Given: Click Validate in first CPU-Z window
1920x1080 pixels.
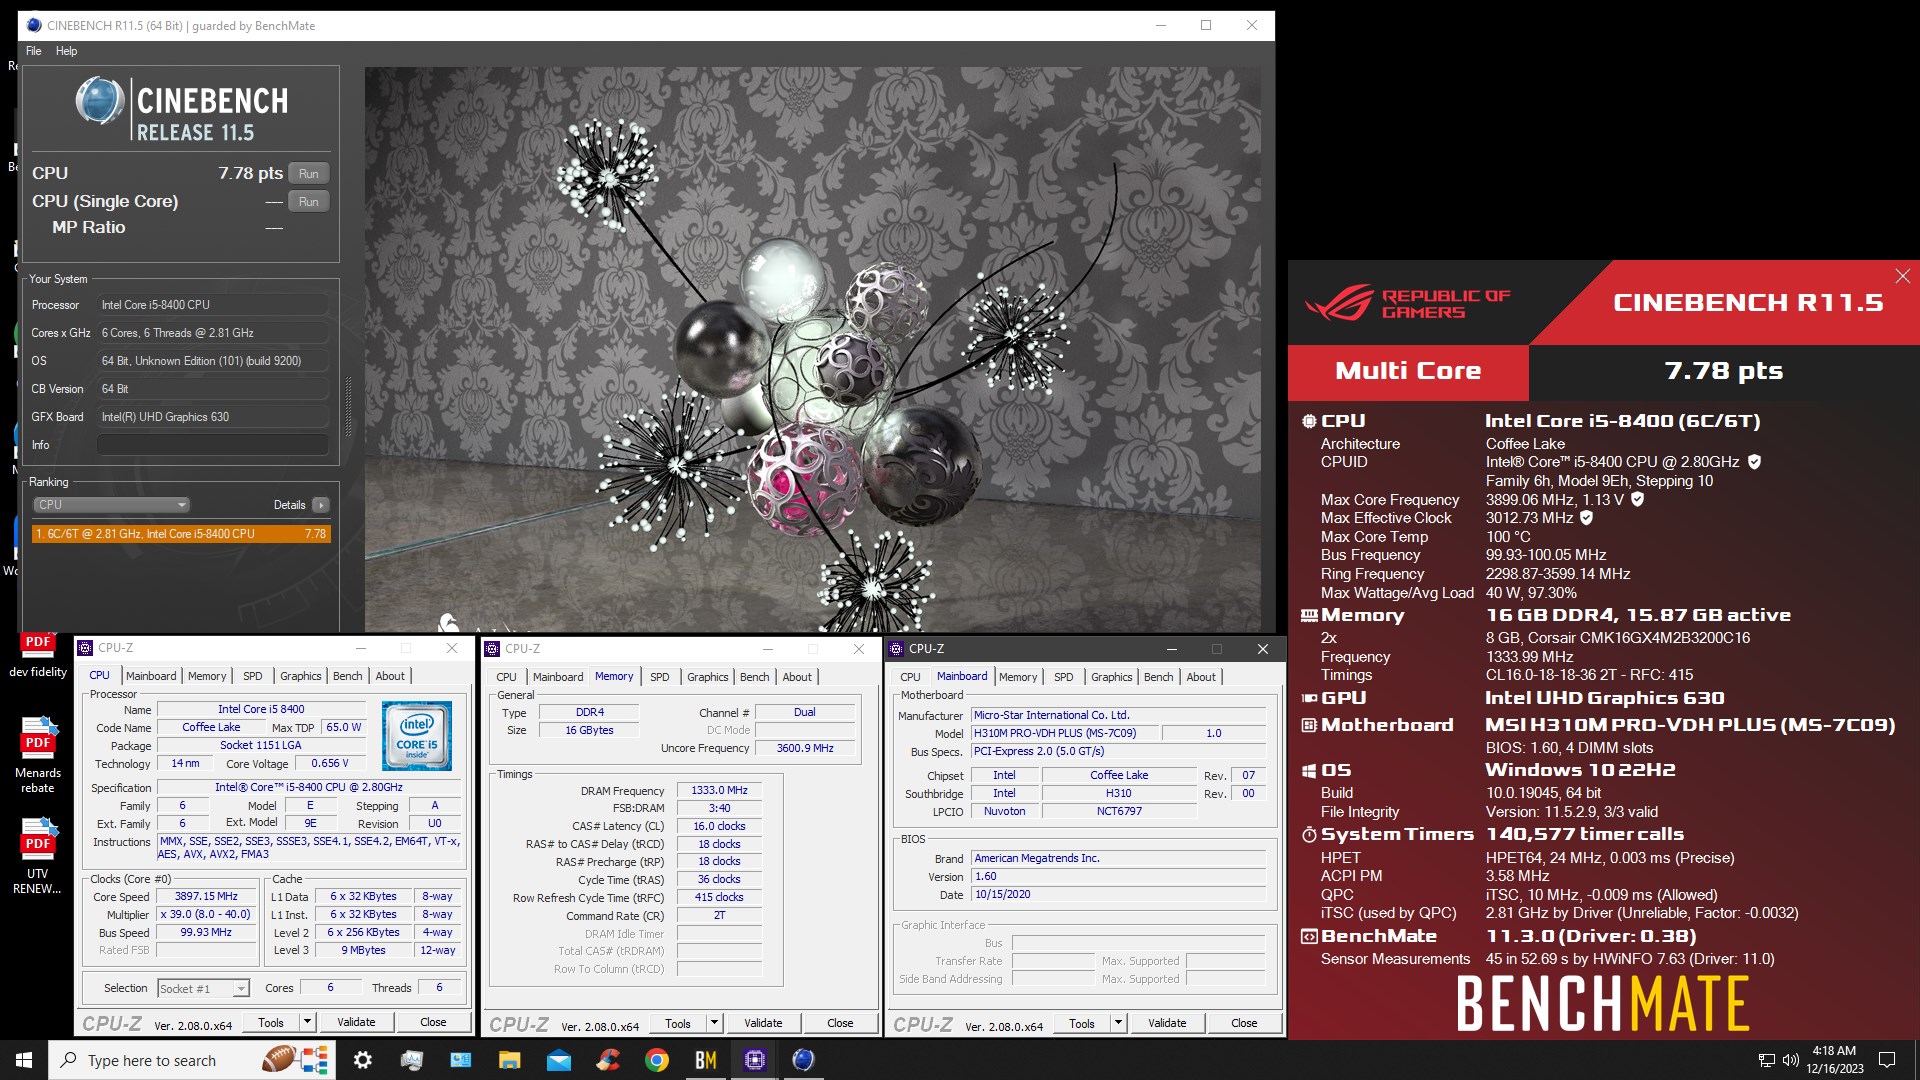Looking at the screenshot, I should 356,1022.
